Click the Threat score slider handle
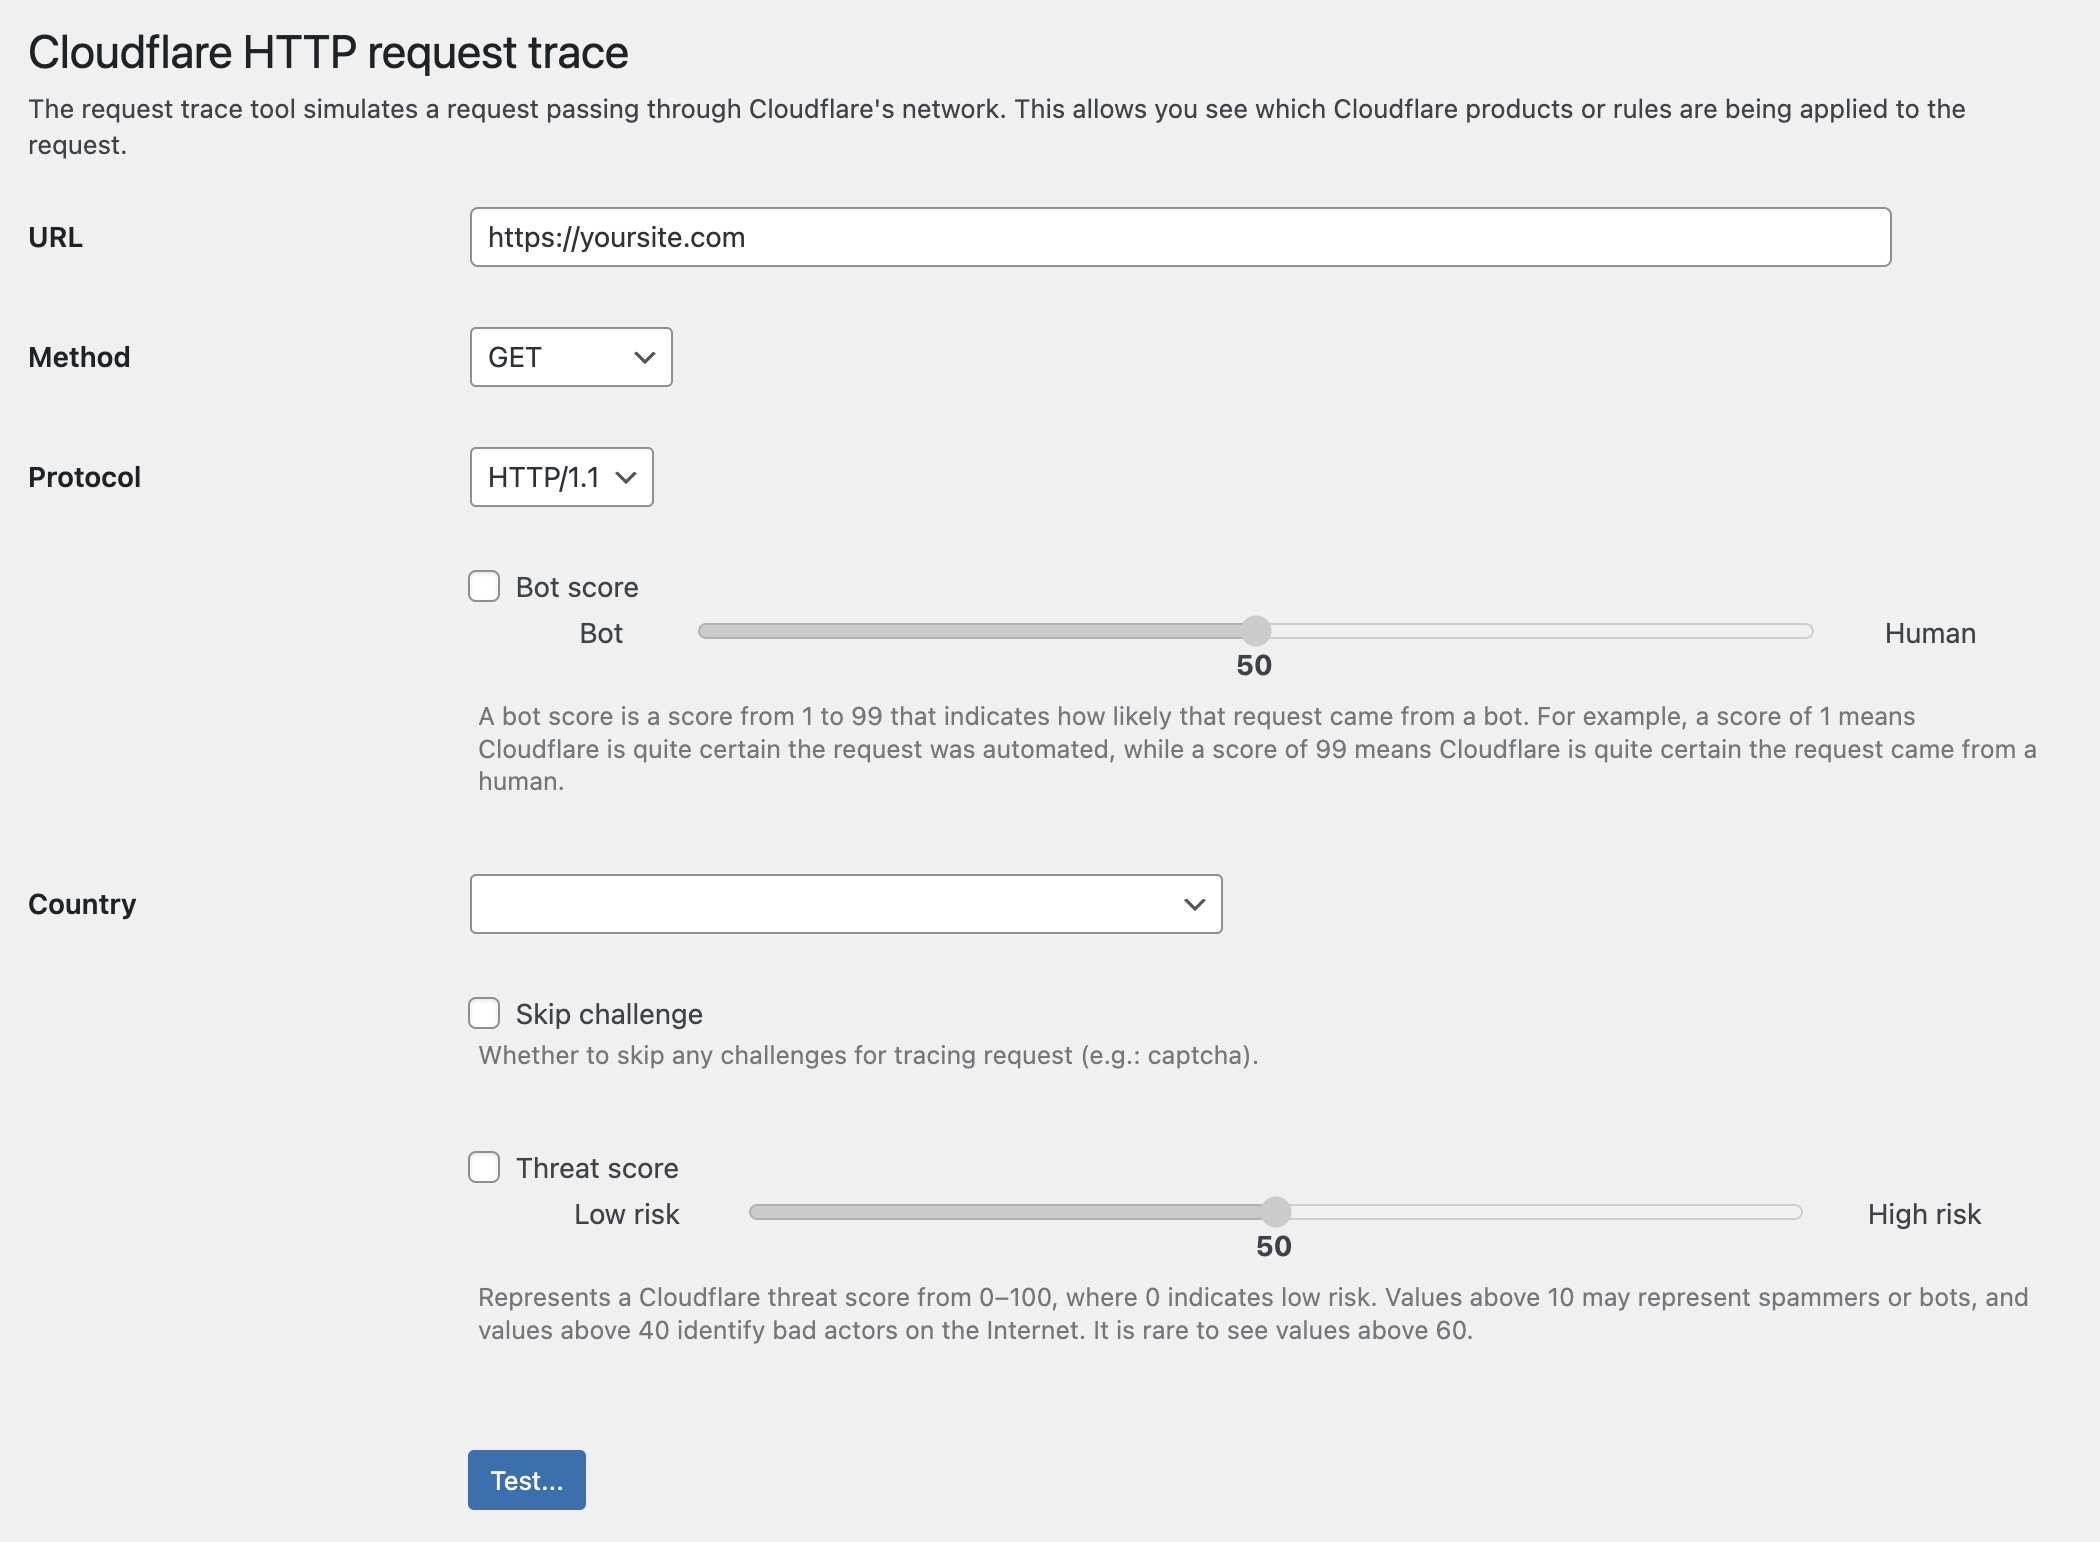 [1276, 1212]
